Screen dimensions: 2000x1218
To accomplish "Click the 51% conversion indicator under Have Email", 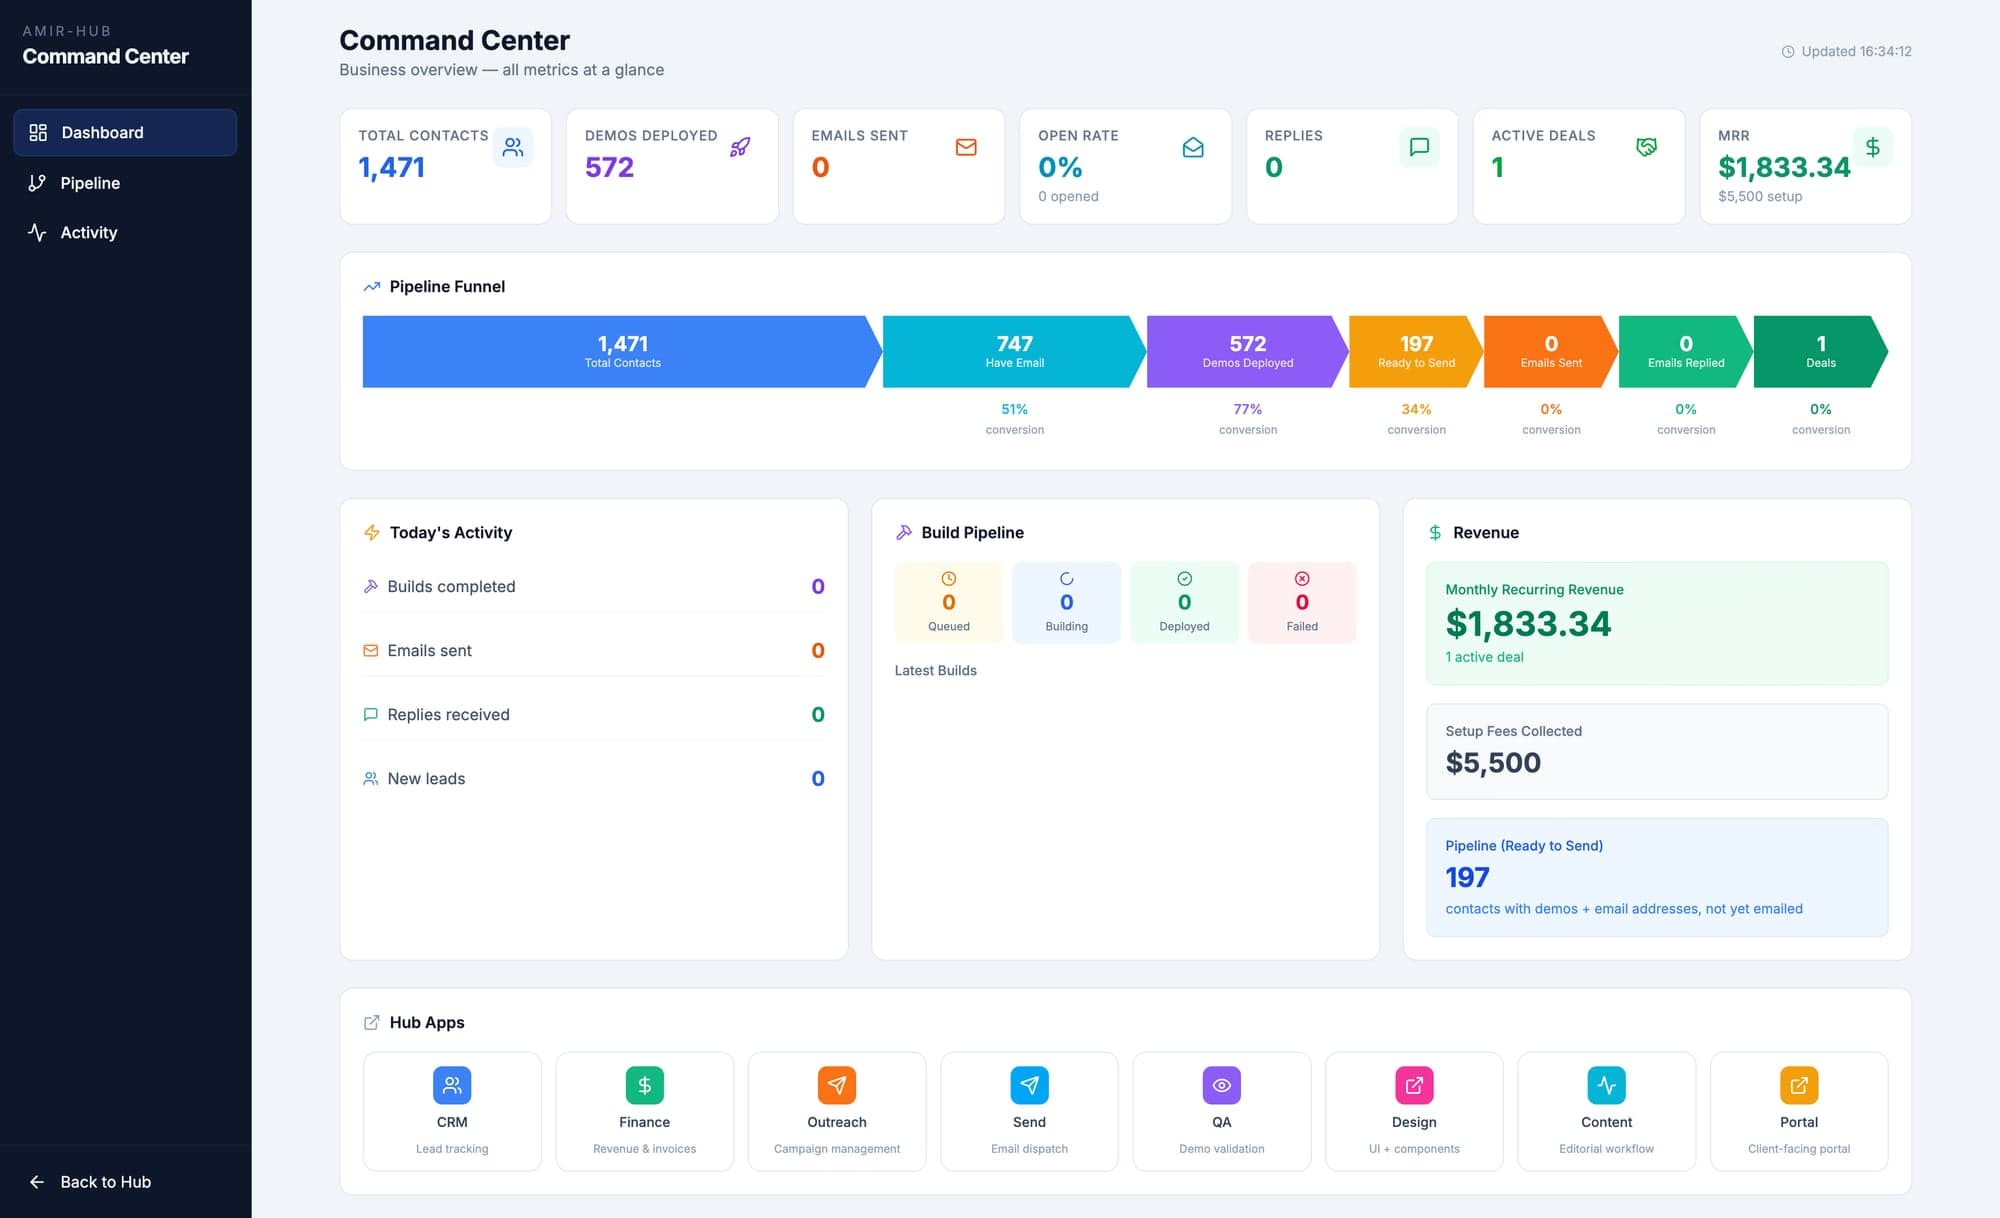I will tap(1014, 409).
